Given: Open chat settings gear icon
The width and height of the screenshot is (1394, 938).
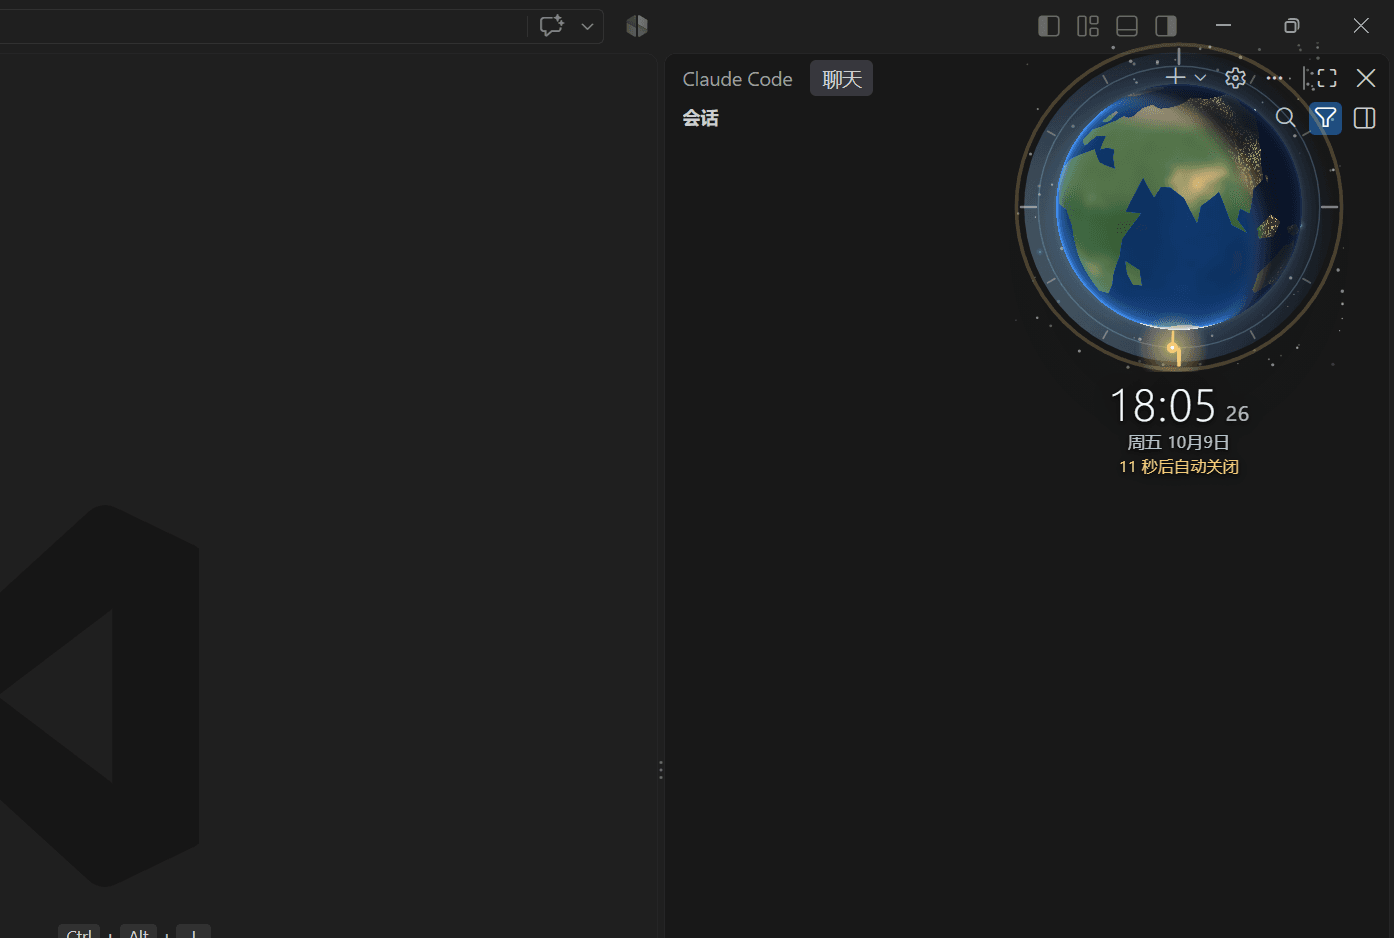Looking at the screenshot, I should point(1236,78).
